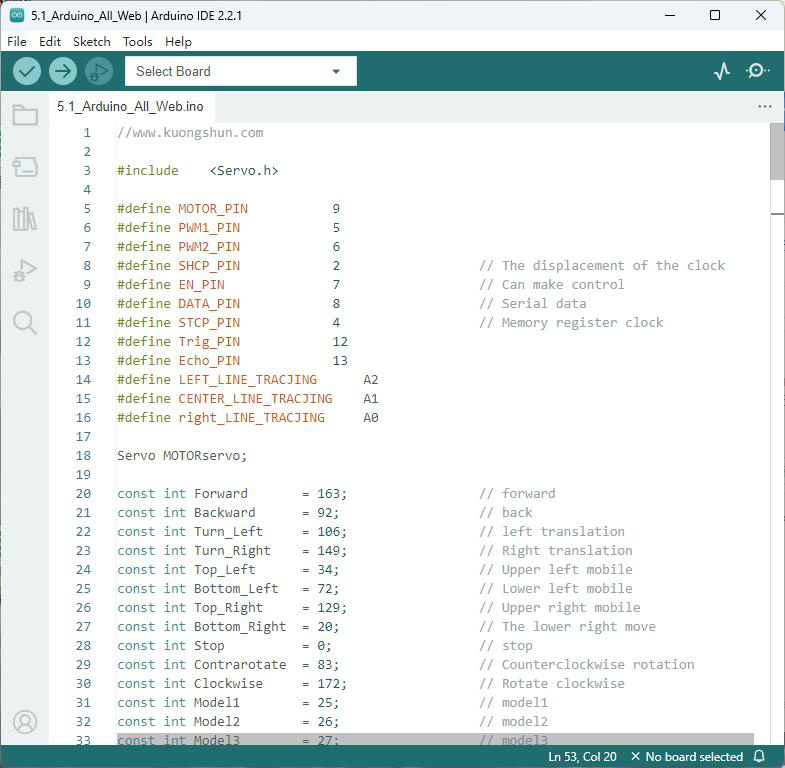The width and height of the screenshot is (785, 768).
Task: Click the A2 pin value
Action: pyautogui.click(x=370, y=380)
